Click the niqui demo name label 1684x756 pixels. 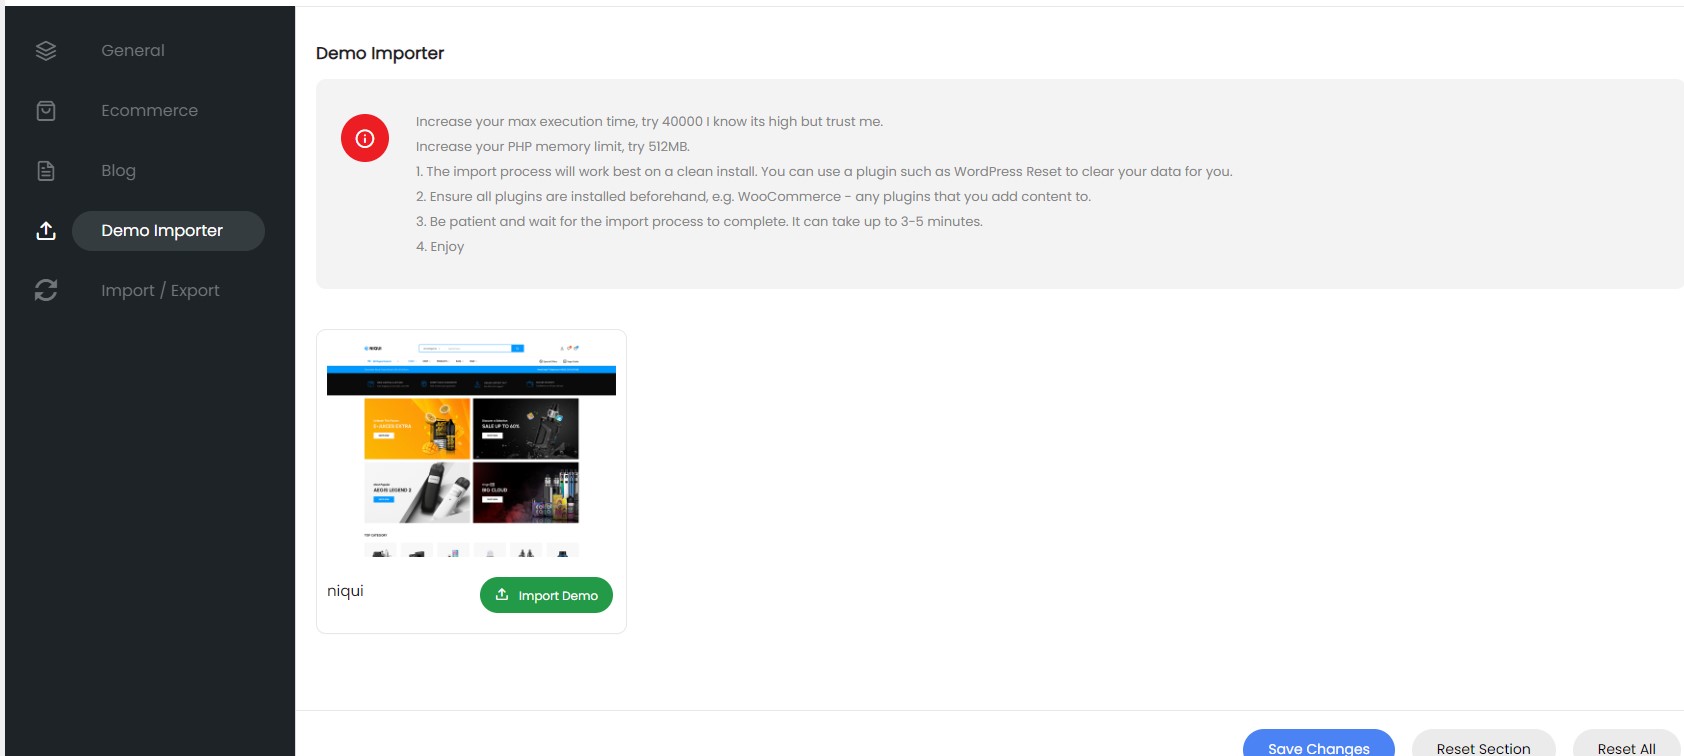[x=345, y=591]
